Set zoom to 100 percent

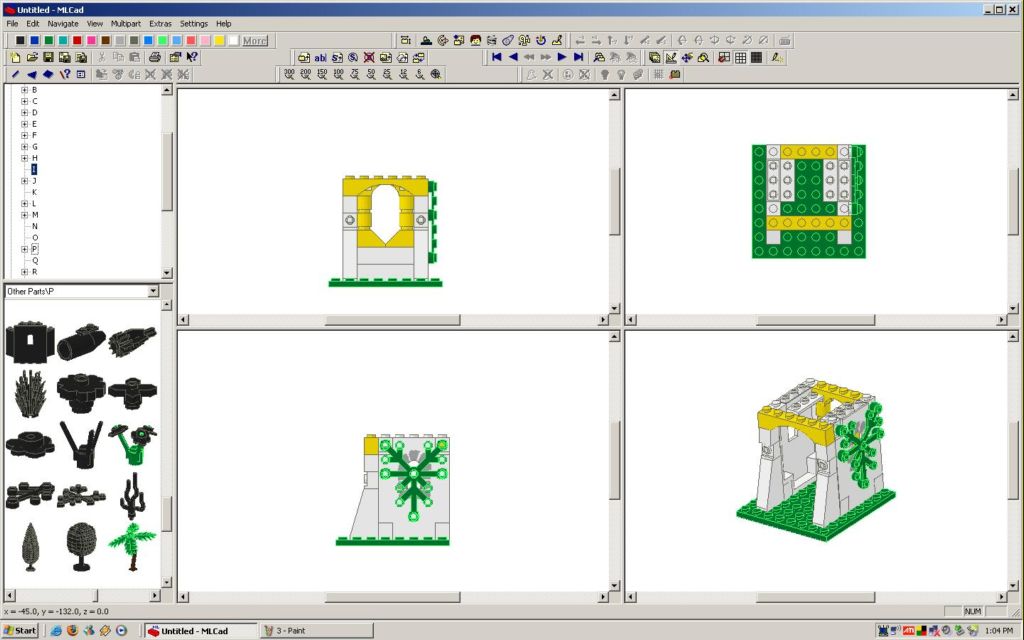(338, 74)
